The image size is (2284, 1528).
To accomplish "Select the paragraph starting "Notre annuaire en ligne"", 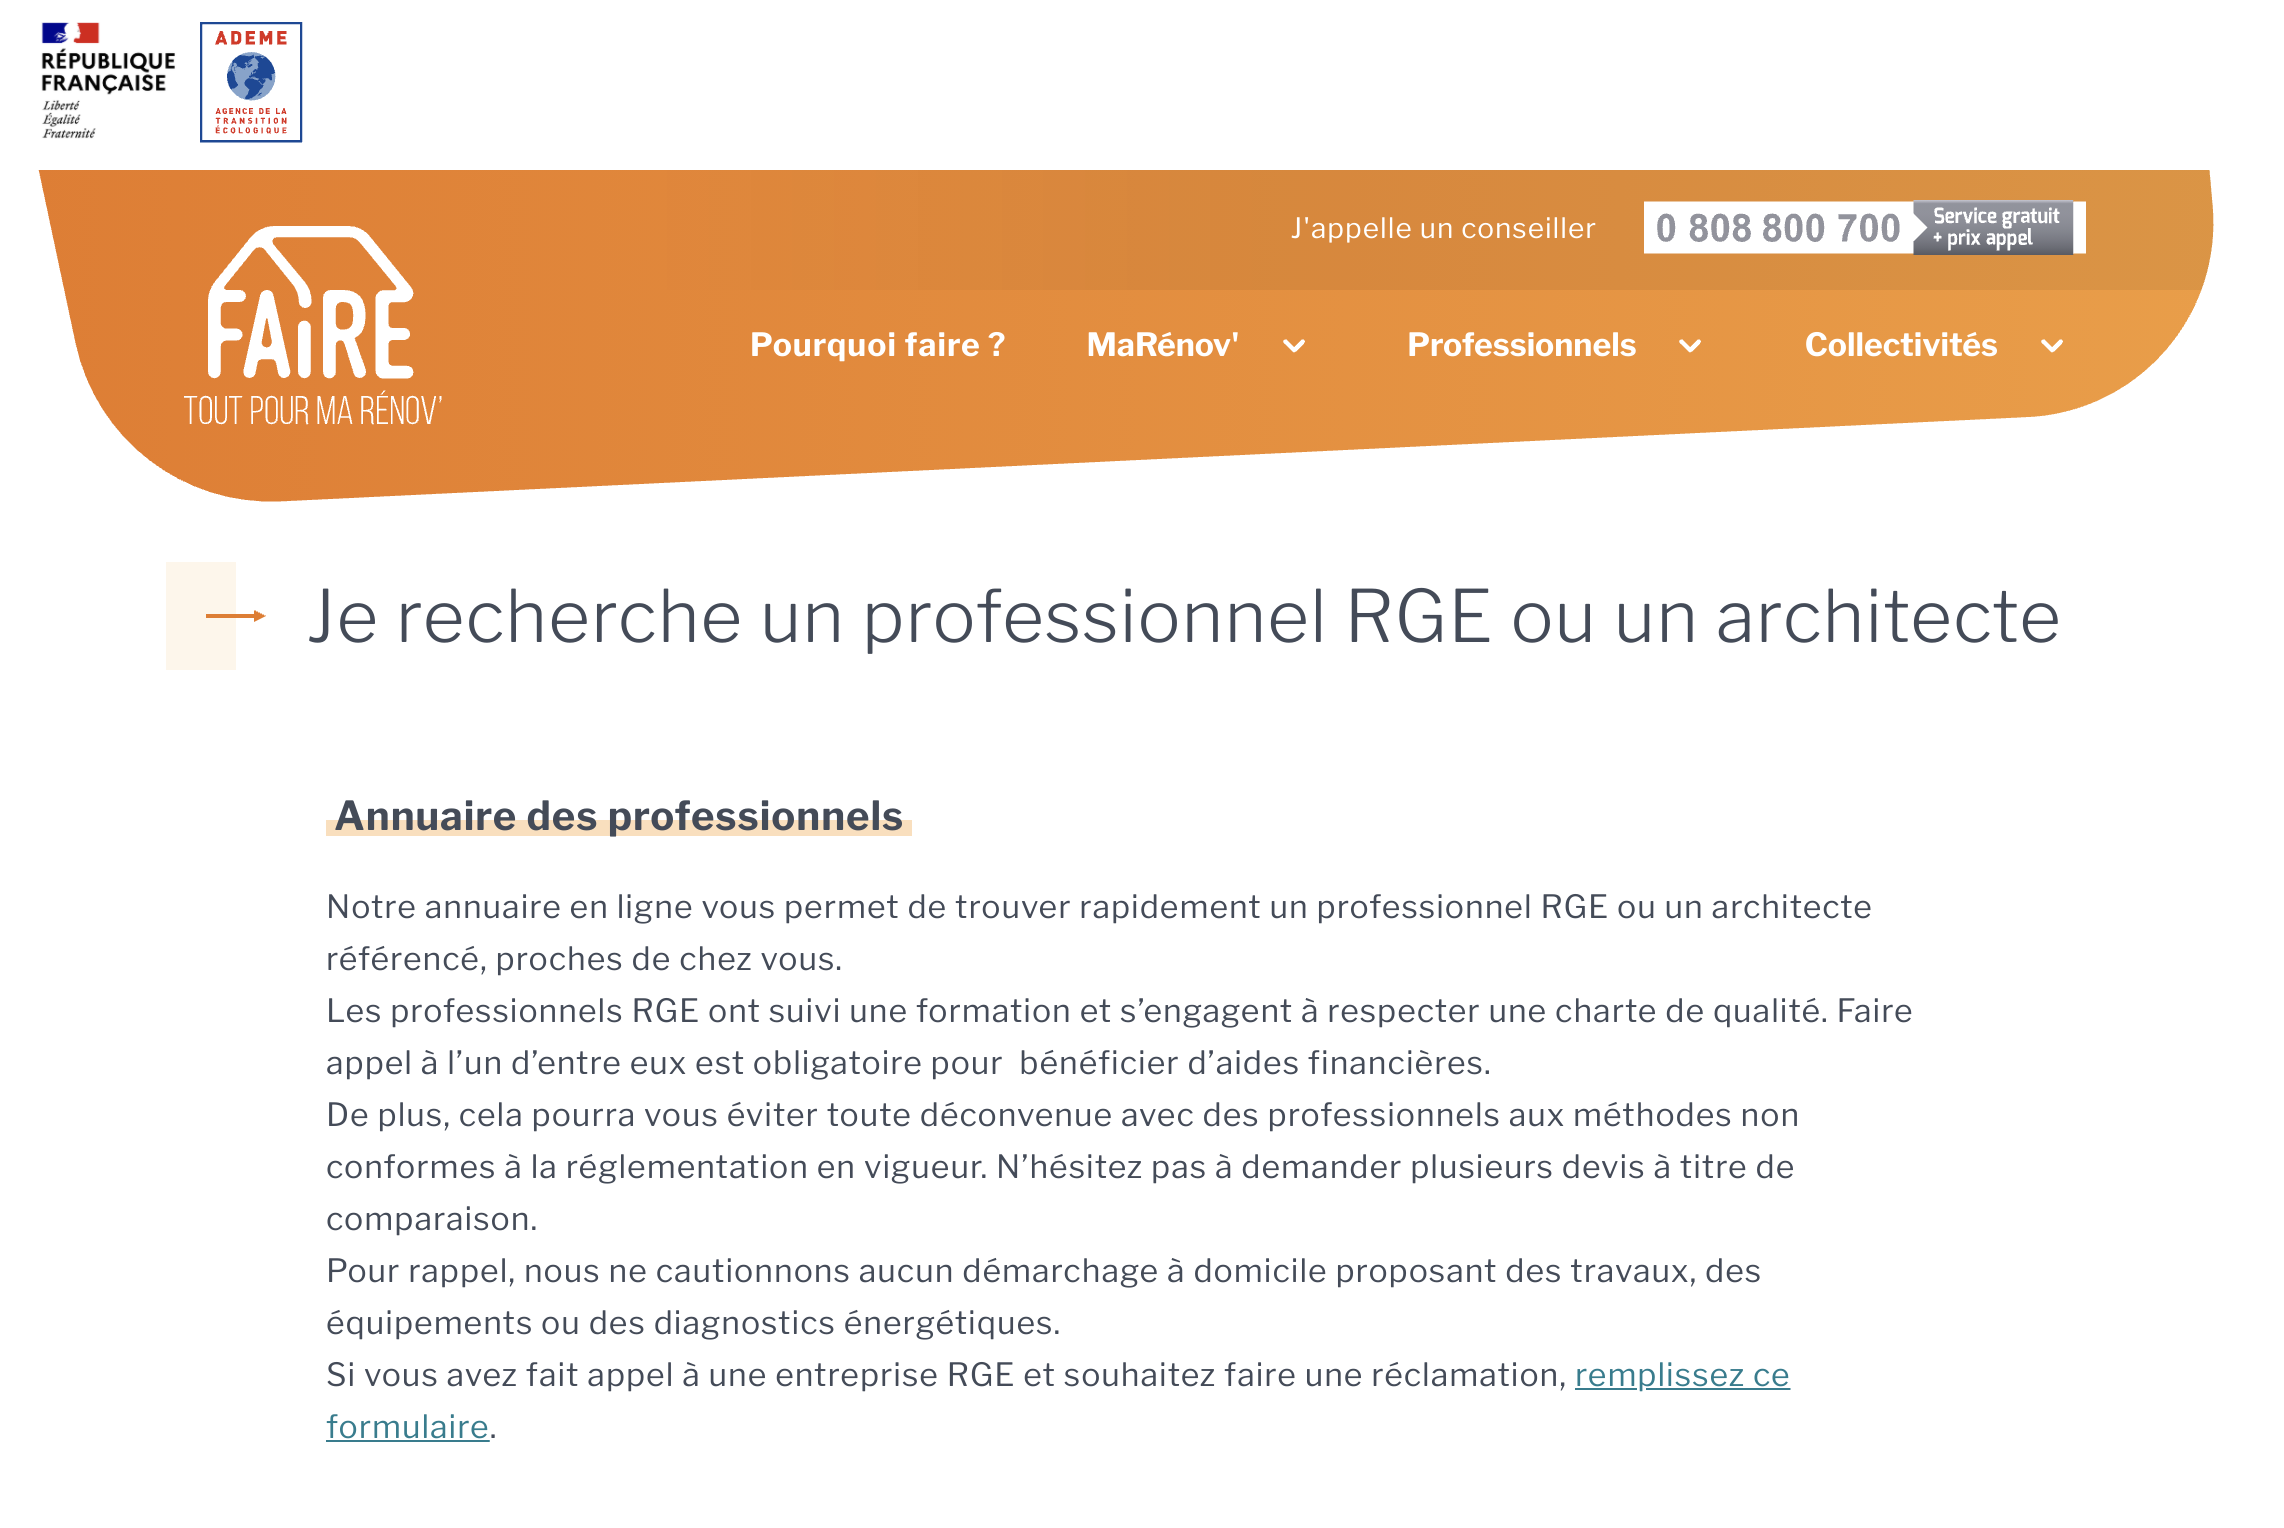I will (1099, 933).
